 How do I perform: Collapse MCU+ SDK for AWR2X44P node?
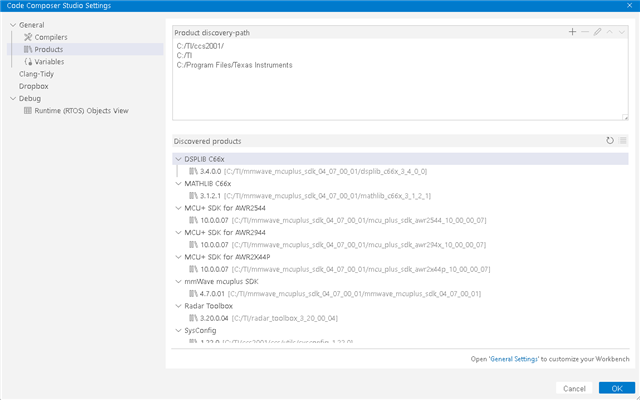(x=178, y=257)
